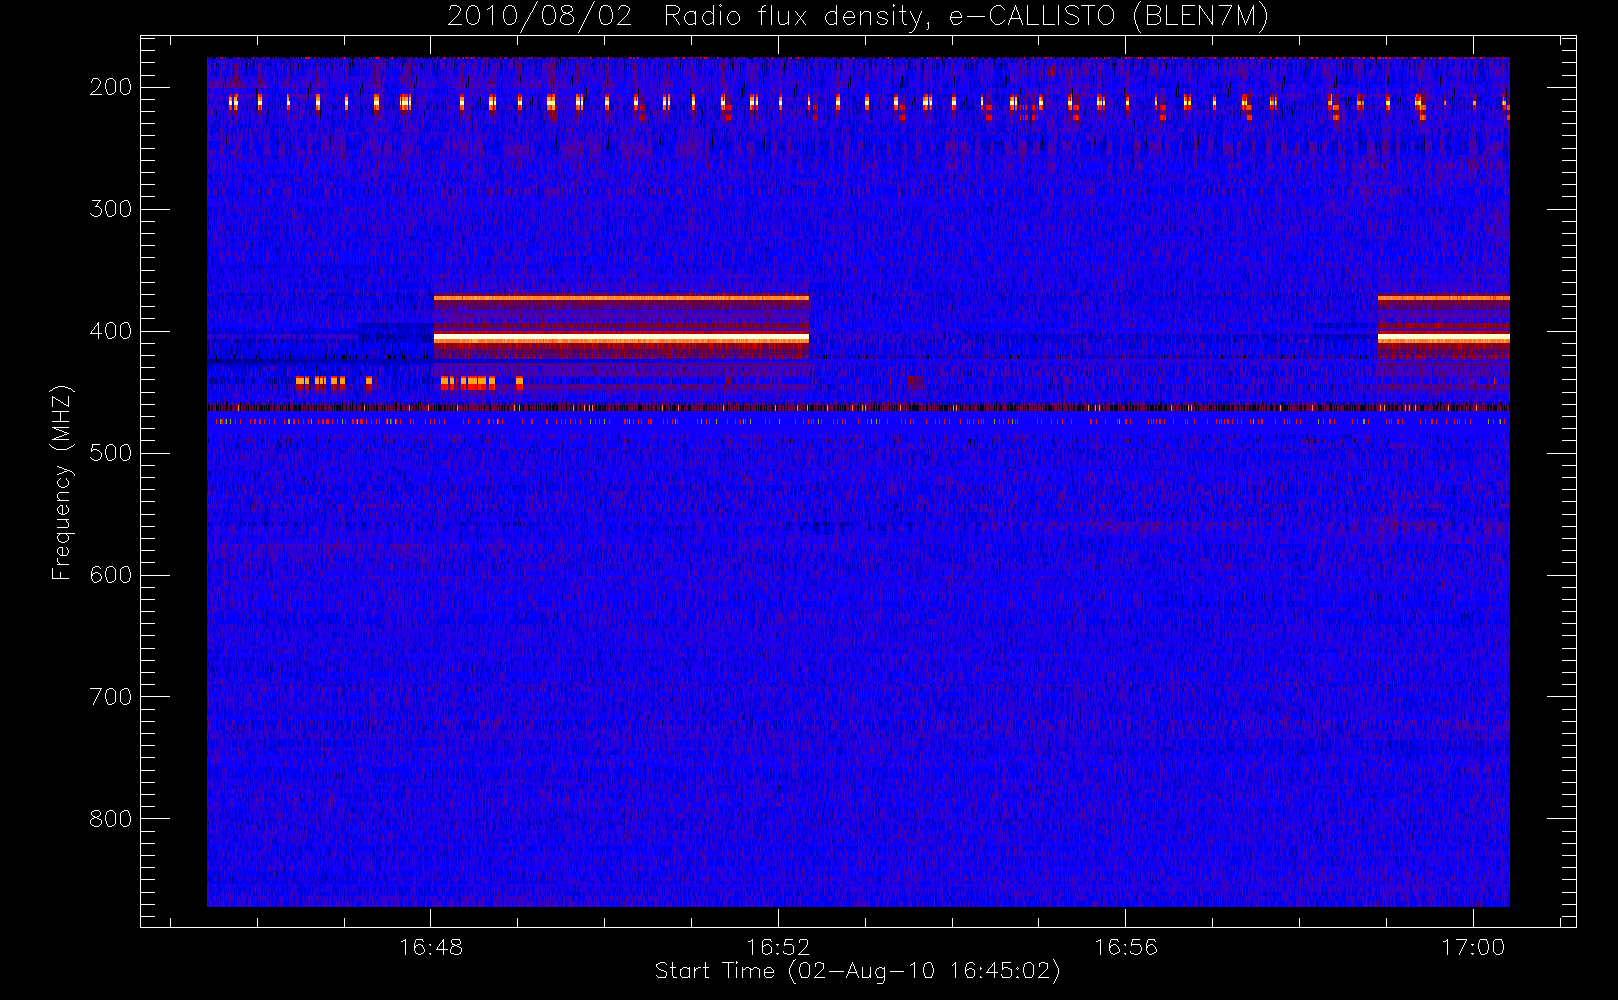Click the 16:52 time tick label
Screen dimensions: 1618x1000
tap(778, 947)
